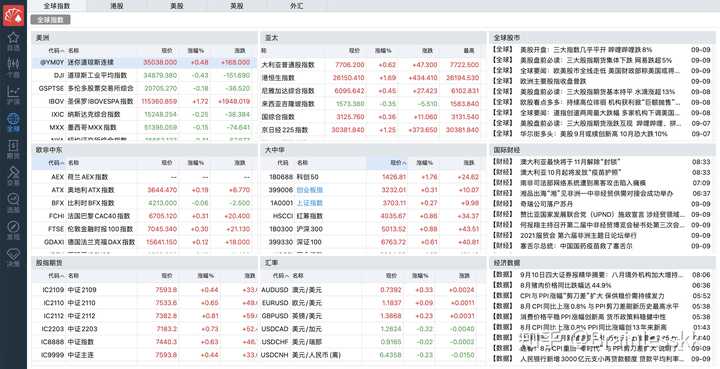Sort 汇率 table by 代码 column
Viewport: 720px width, 369px height.
click(281, 276)
